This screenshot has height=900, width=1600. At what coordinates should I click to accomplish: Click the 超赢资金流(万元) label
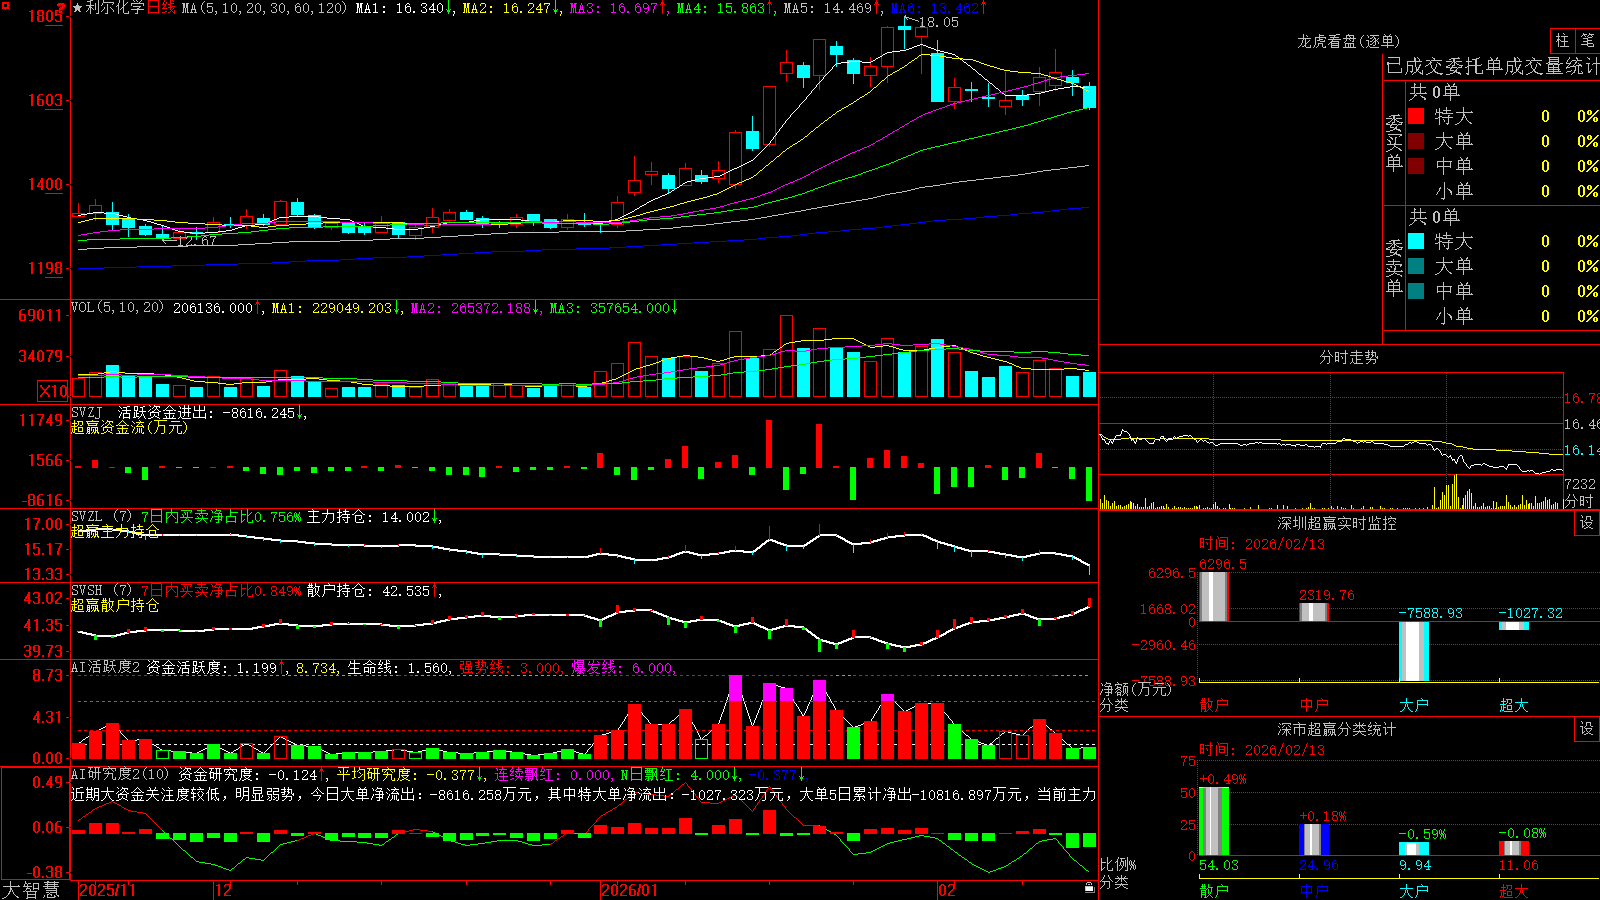point(129,427)
